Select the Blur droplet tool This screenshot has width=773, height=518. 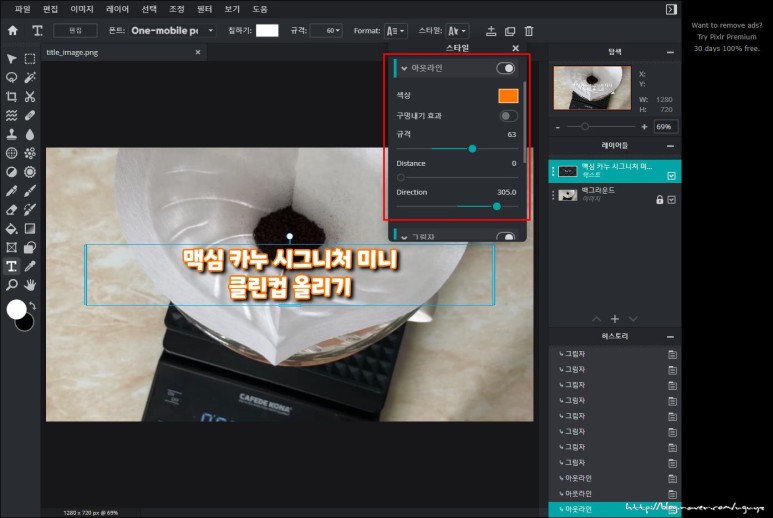pyautogui.click(x=30, y=134)
